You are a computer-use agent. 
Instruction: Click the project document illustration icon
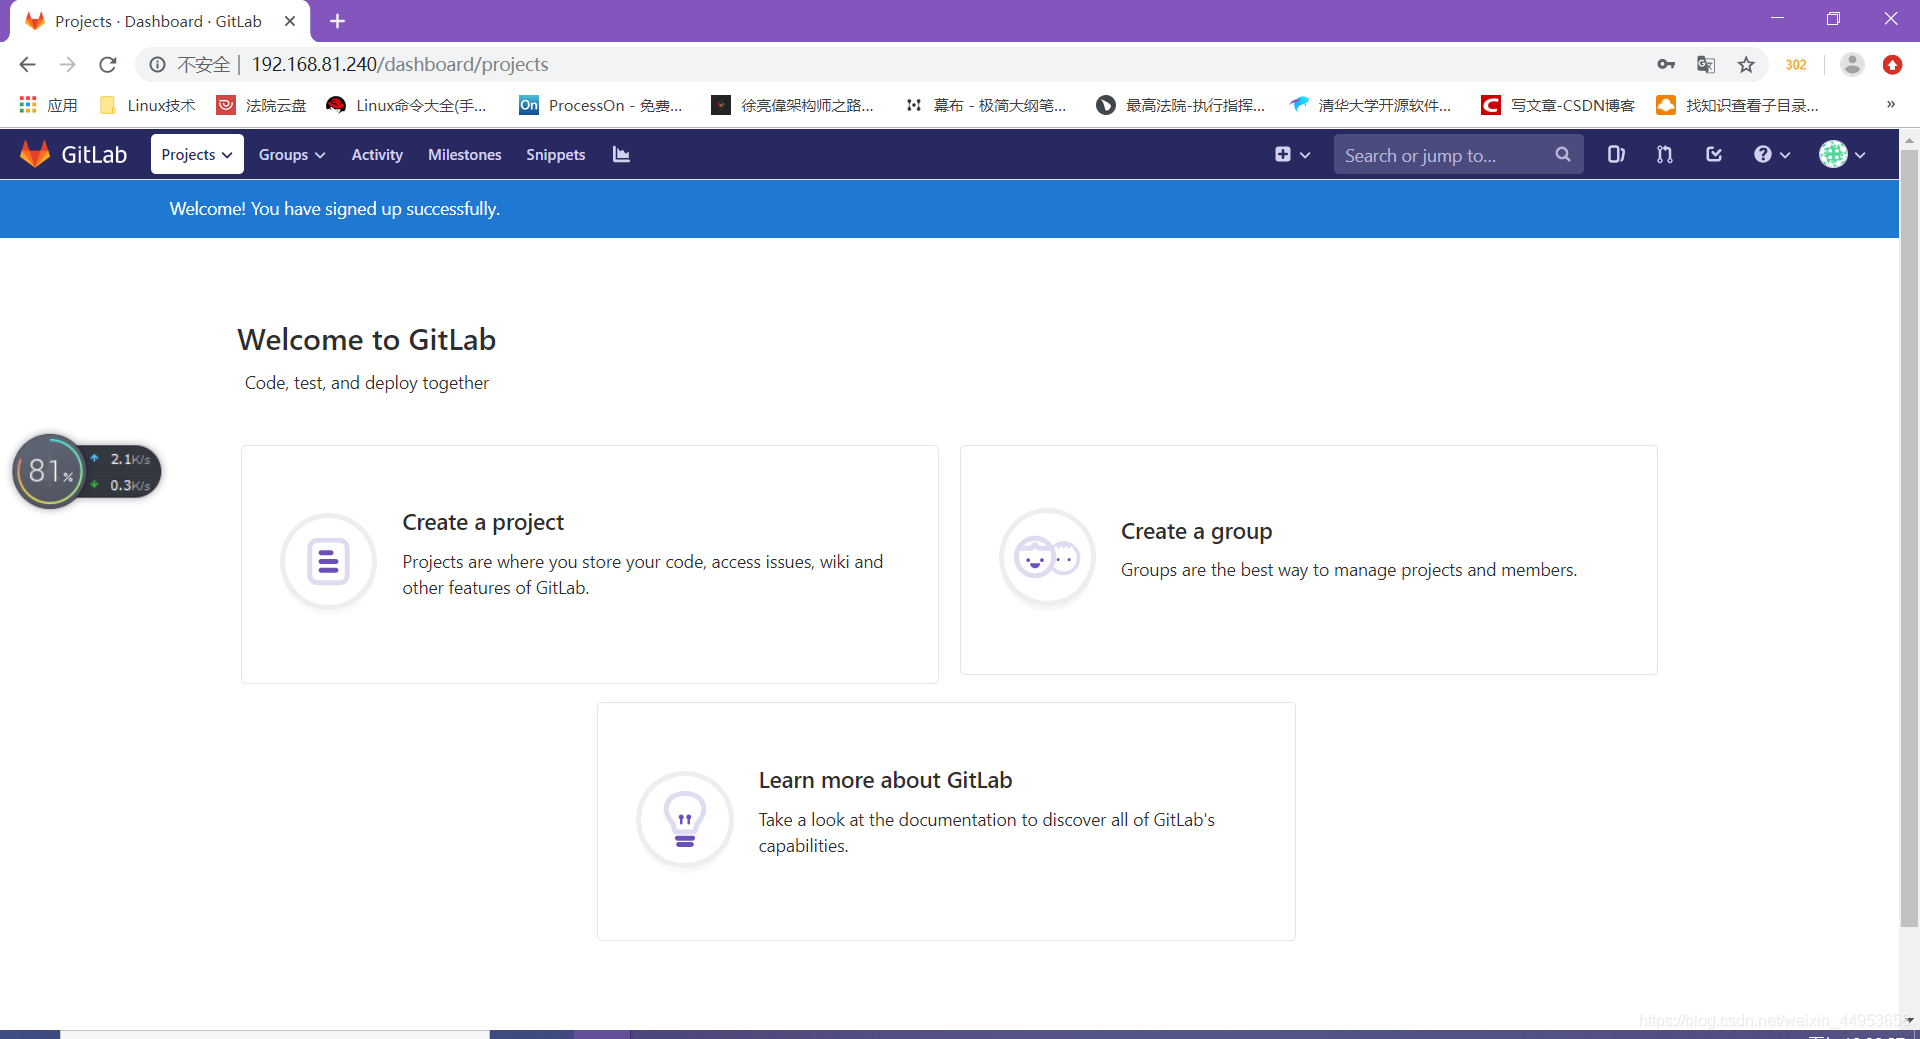328,561
